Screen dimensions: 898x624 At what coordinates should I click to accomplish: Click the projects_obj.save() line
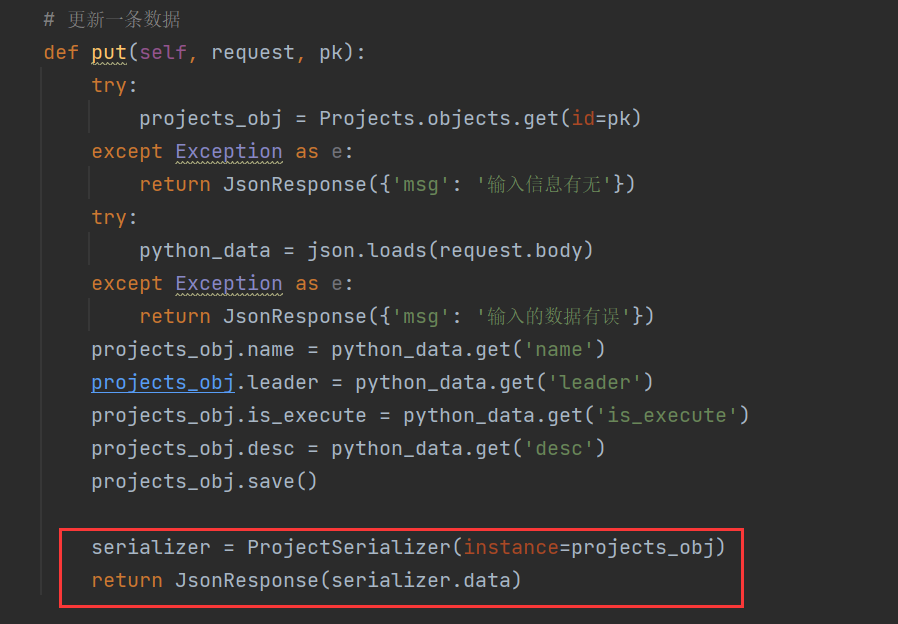(204, 481)
